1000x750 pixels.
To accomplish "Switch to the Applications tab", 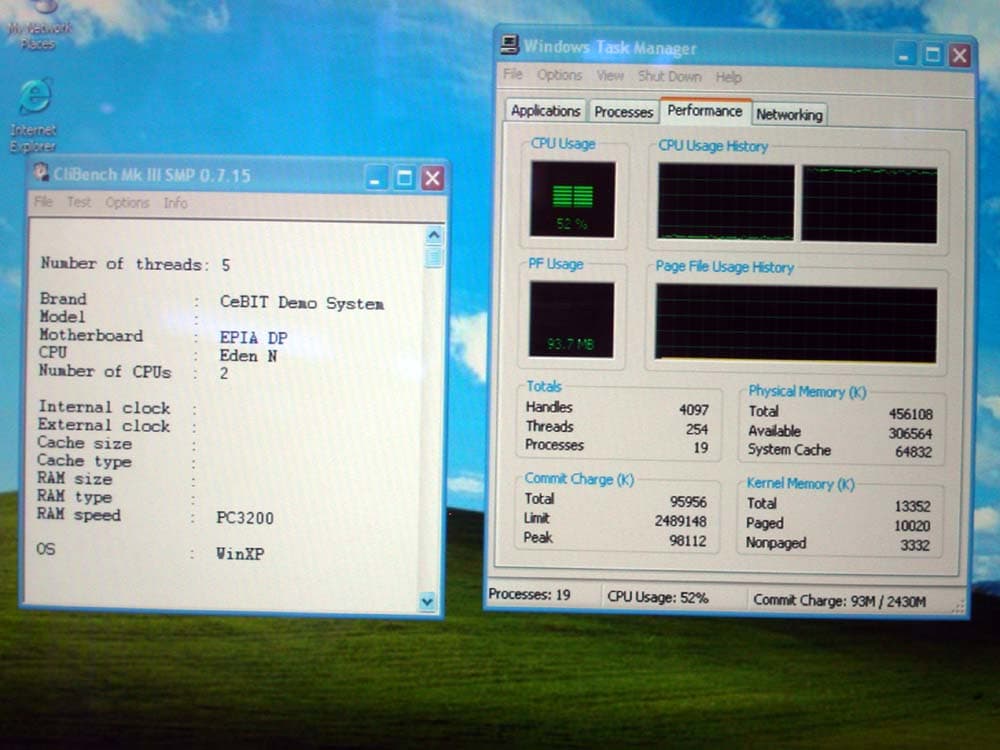I will 545,110.
